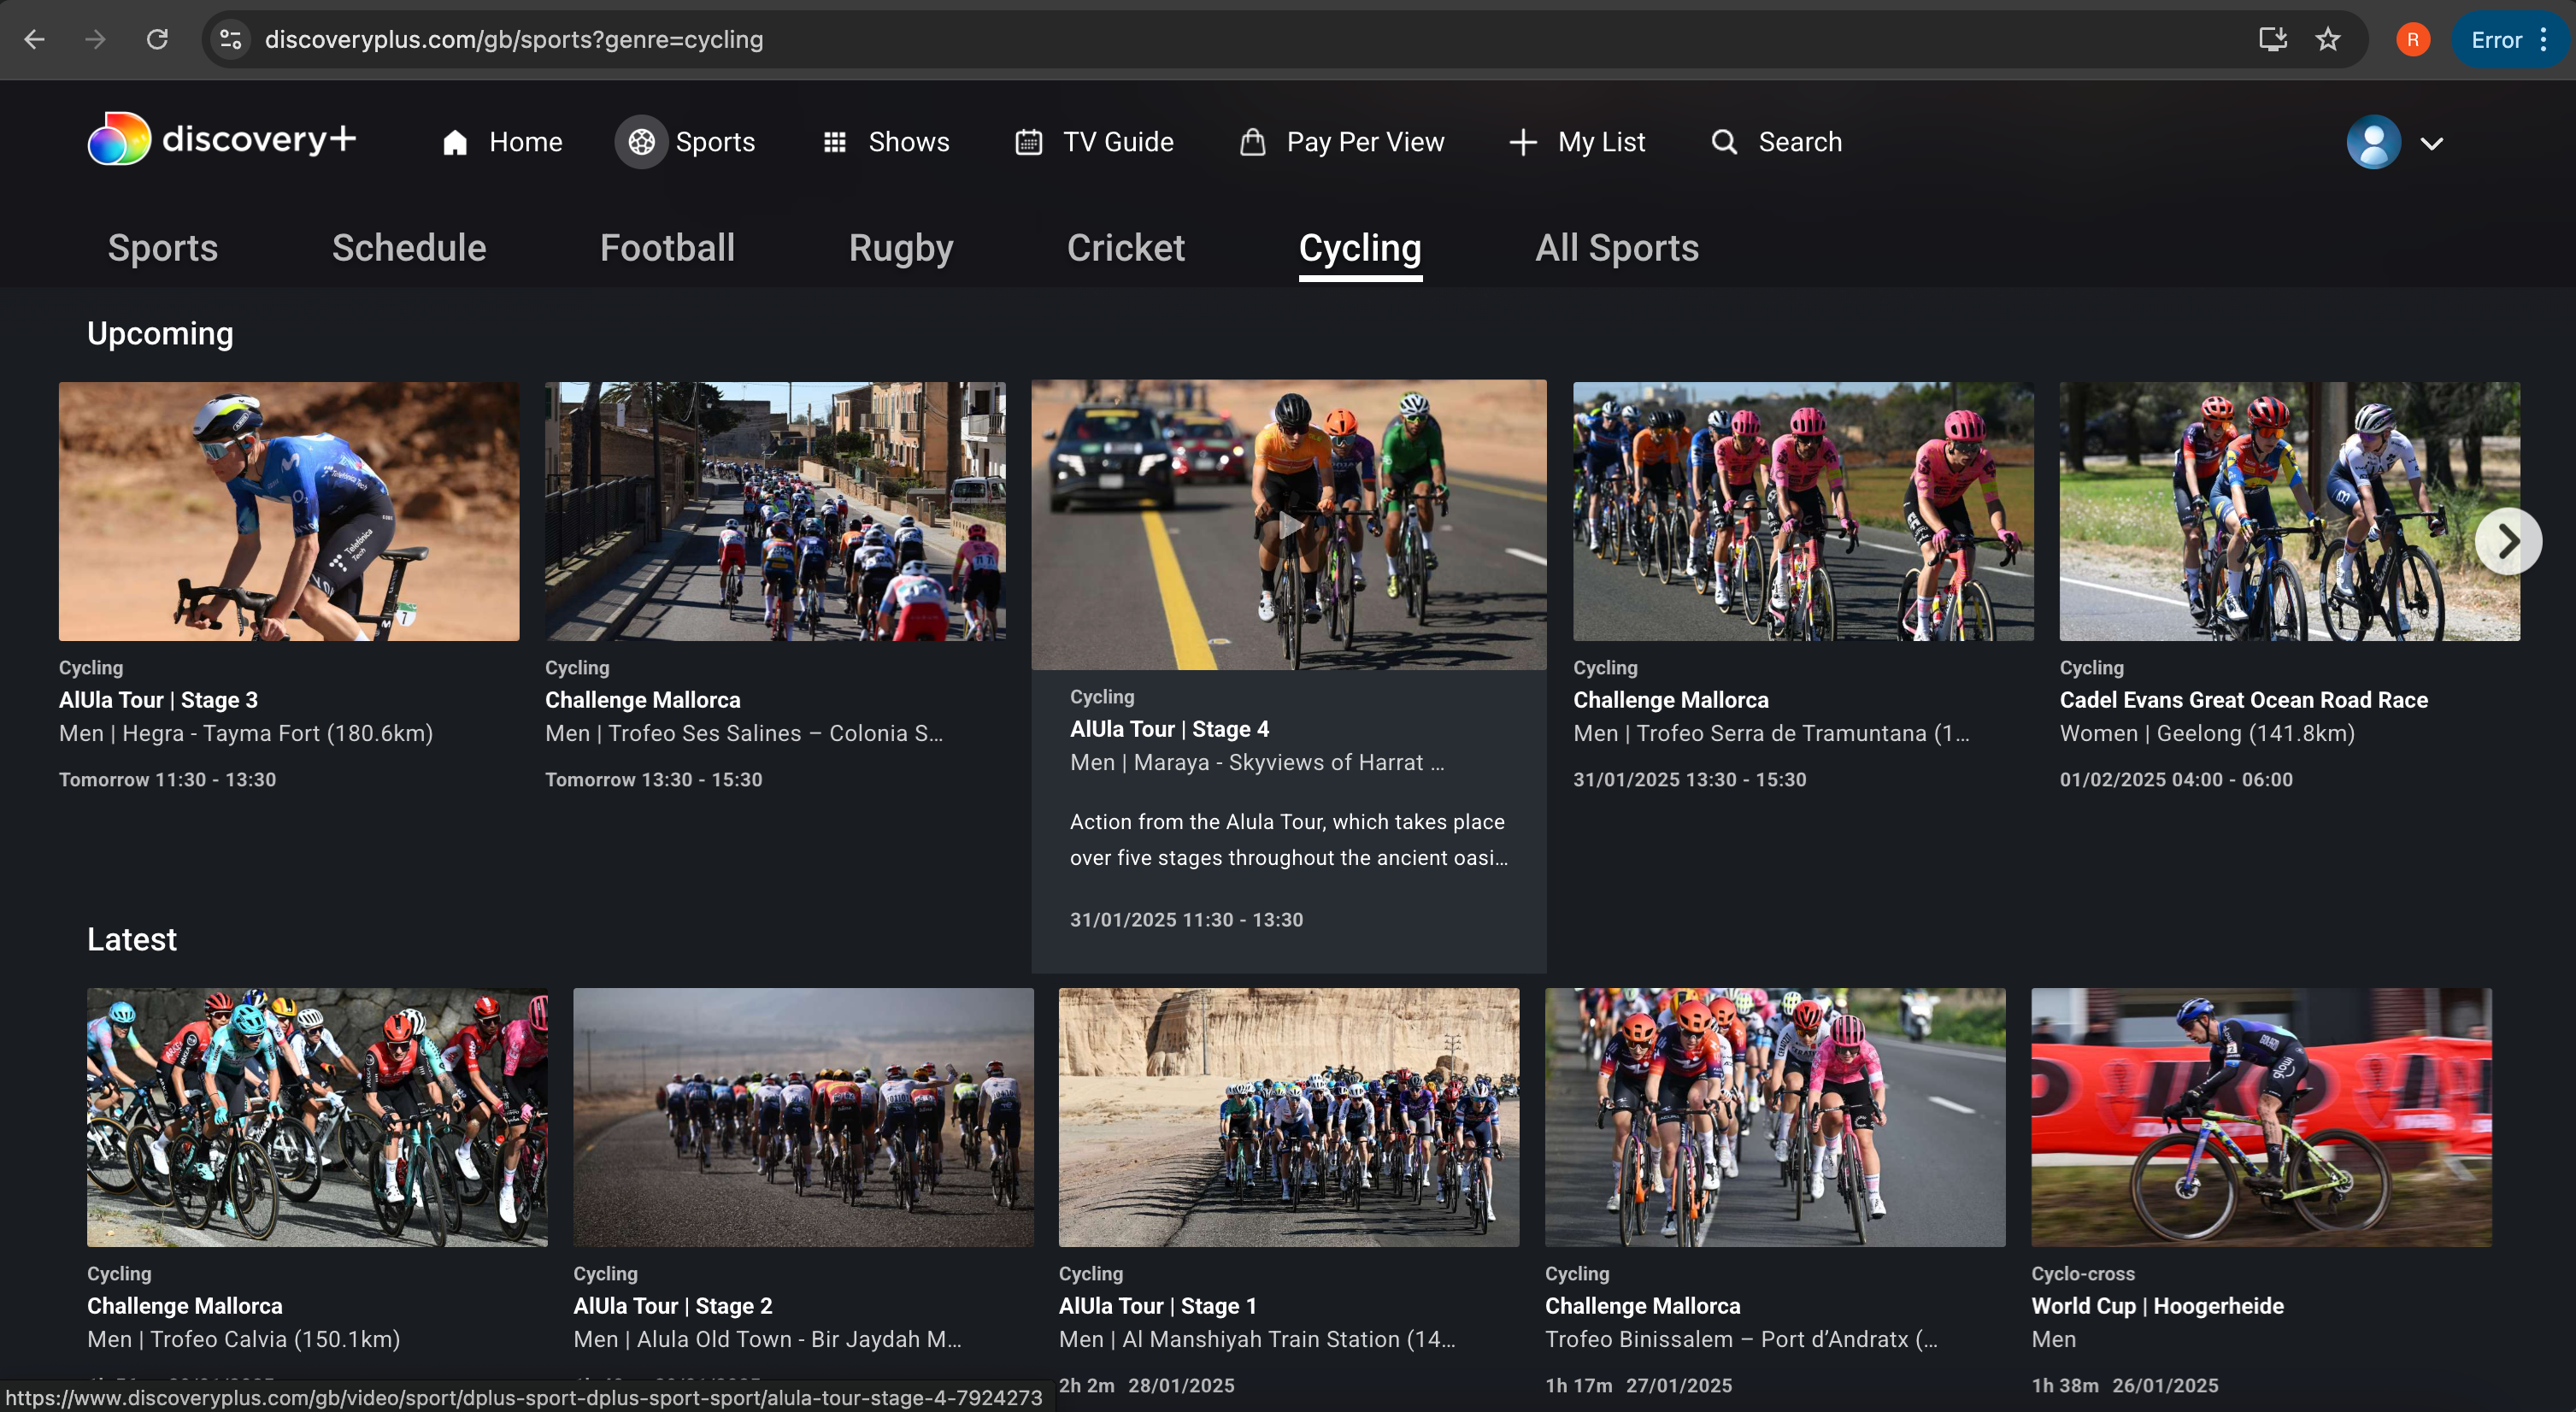Open site information icon in address bar
The height and width of the screenshot is (1412, 2576).
pos(231,39)
